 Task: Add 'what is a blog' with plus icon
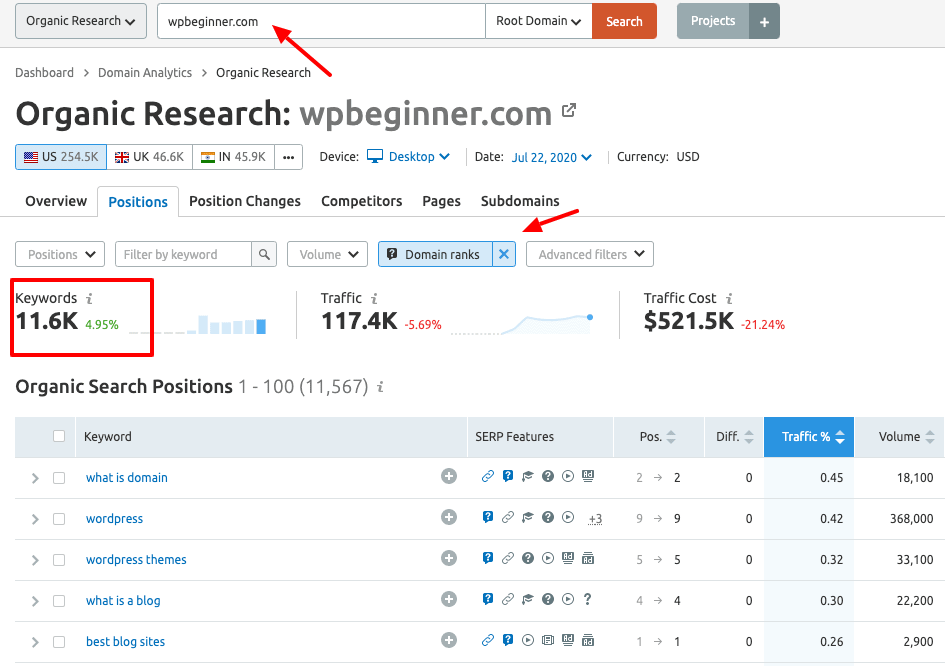tap(449, 600)
